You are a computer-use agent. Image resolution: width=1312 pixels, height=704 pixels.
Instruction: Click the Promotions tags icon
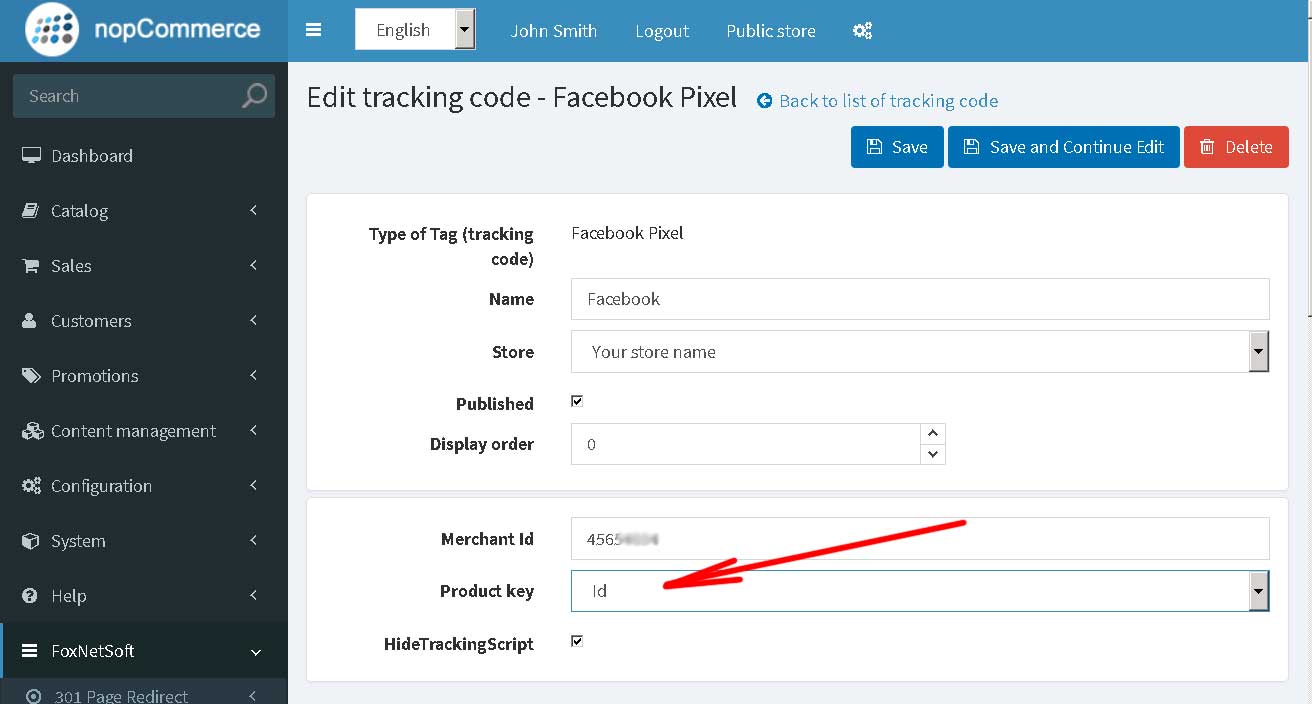coord(31,375)
